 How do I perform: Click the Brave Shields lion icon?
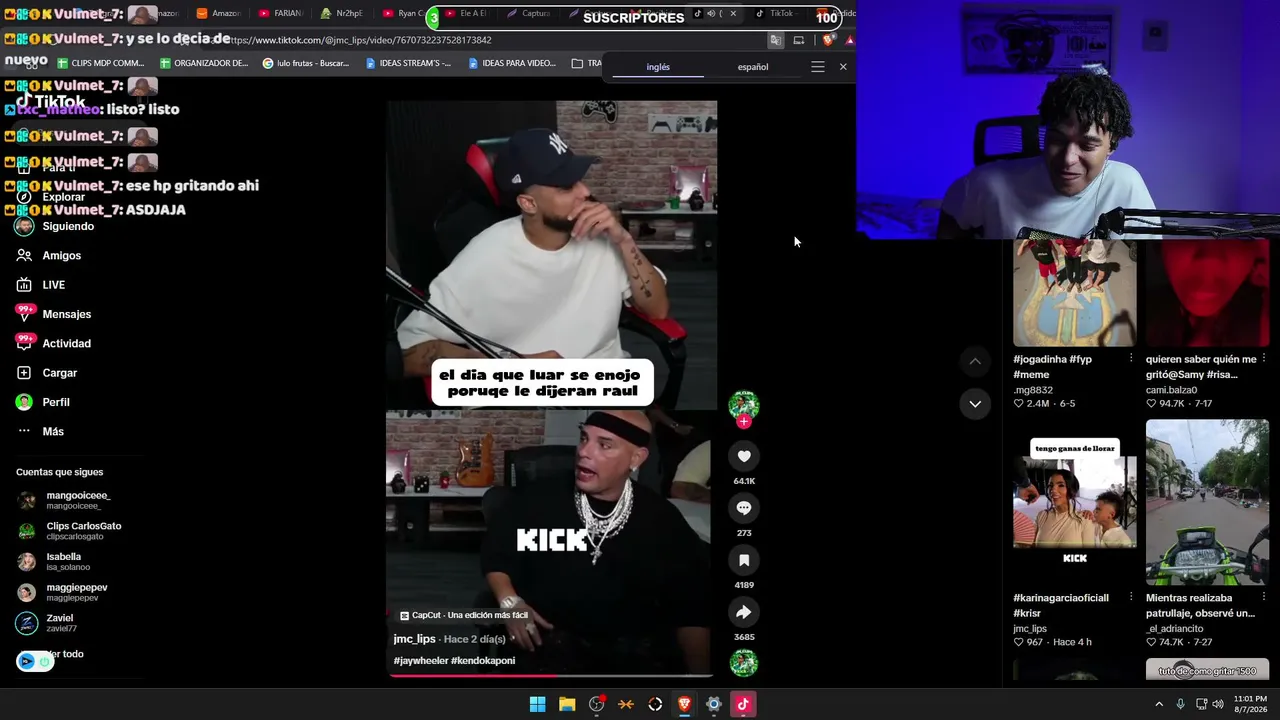[828, 40]
